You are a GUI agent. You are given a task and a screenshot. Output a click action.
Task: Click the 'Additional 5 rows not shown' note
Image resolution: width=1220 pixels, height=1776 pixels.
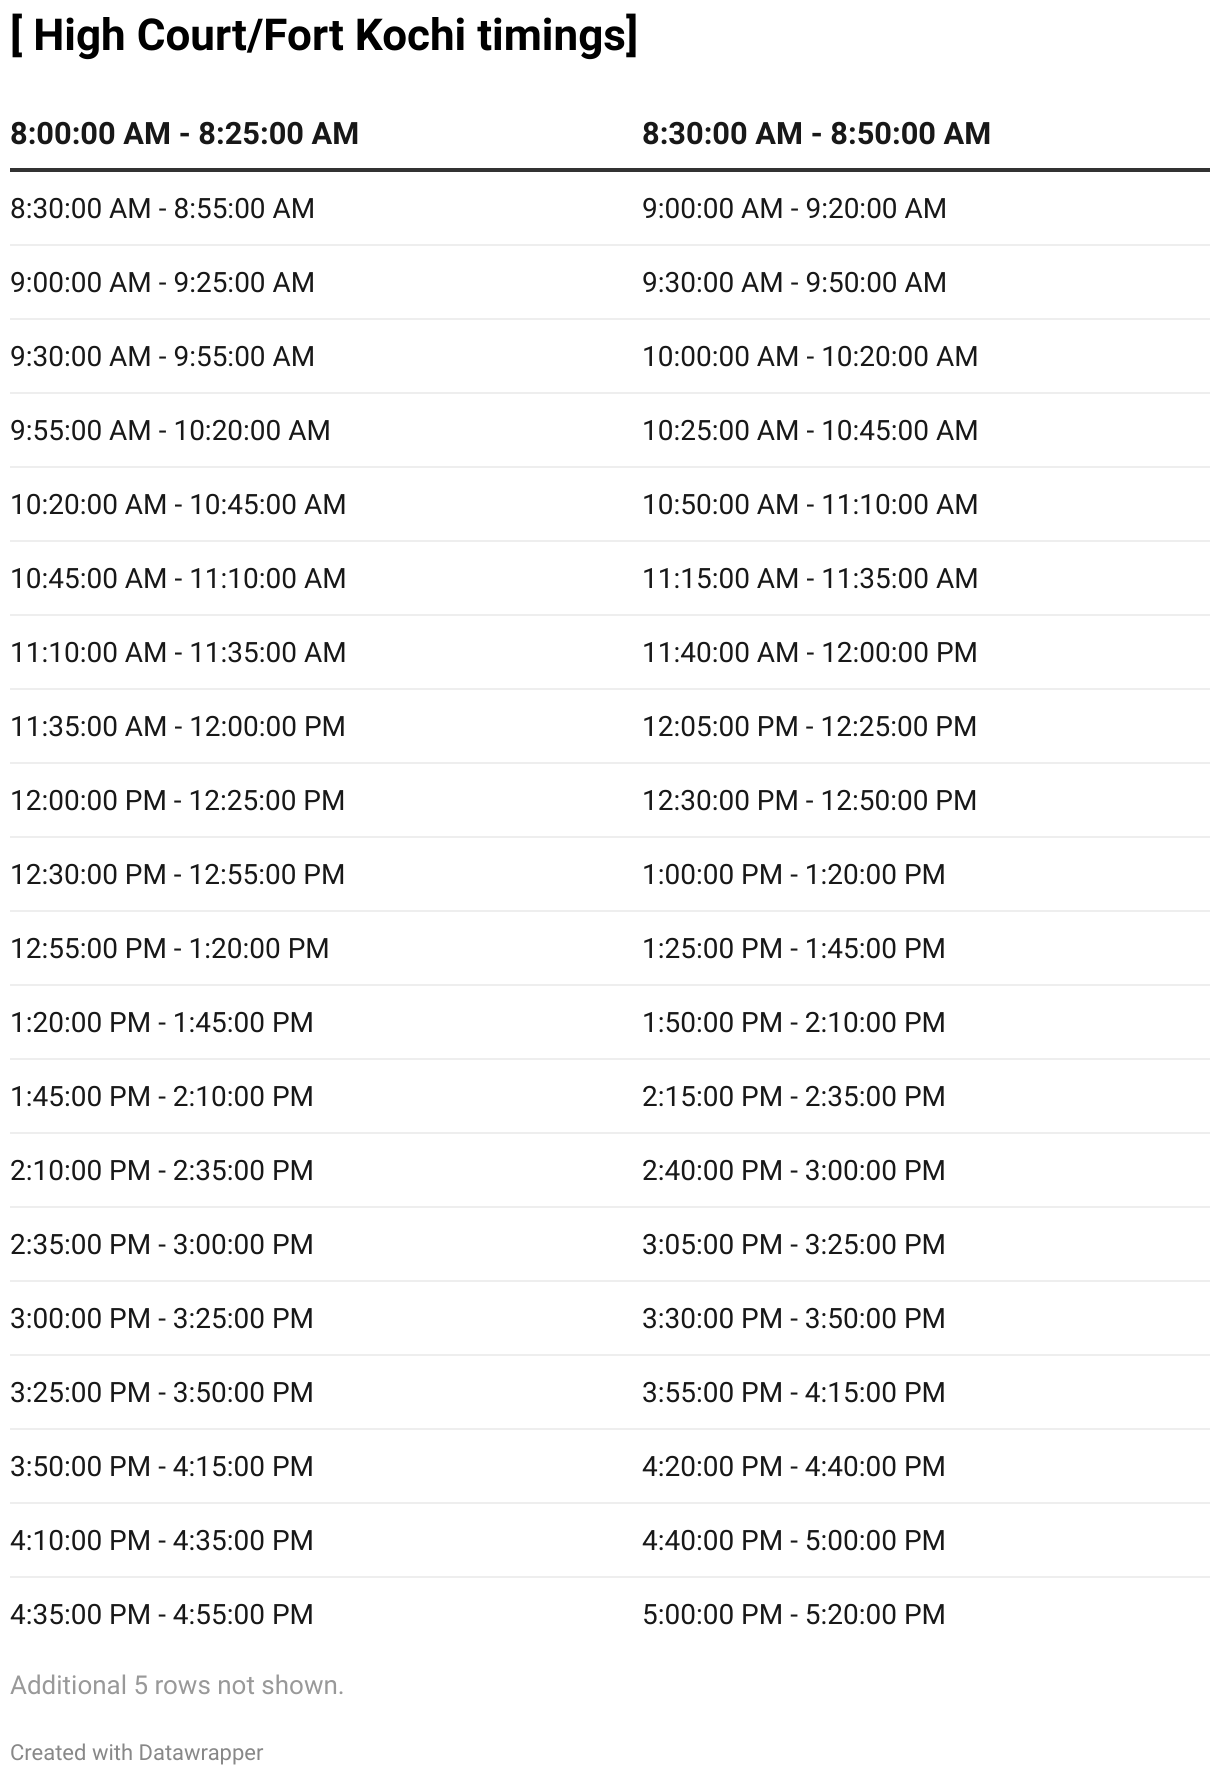point(177,1685)
